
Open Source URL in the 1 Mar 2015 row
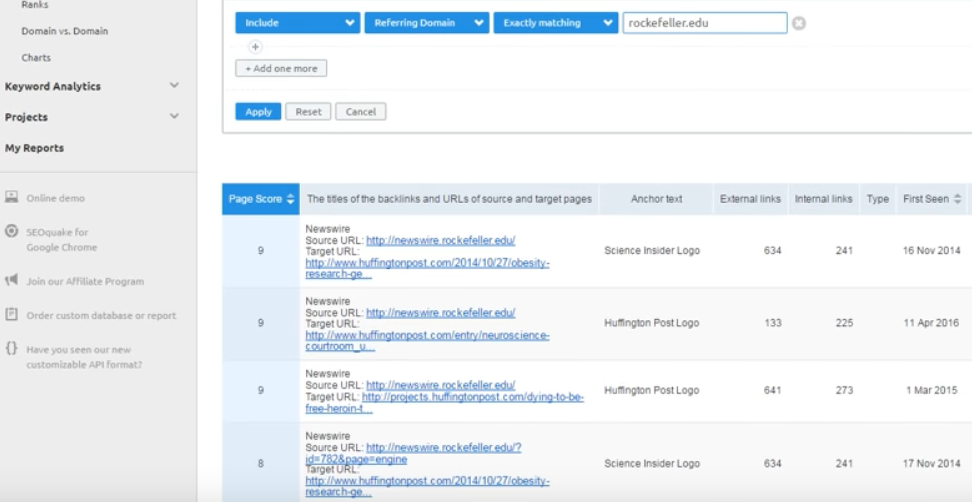[x=441, y=385]
